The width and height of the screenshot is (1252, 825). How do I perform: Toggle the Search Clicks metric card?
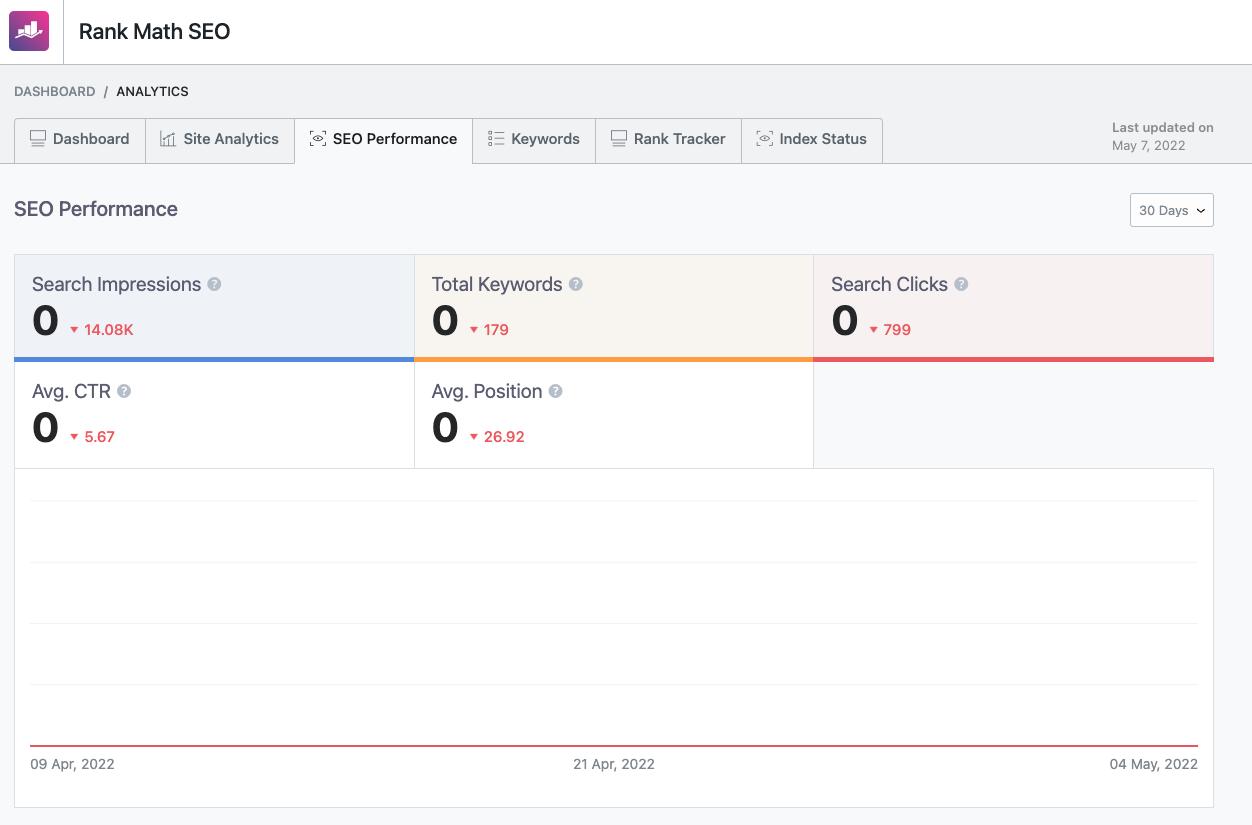[x=1013, y=307]
